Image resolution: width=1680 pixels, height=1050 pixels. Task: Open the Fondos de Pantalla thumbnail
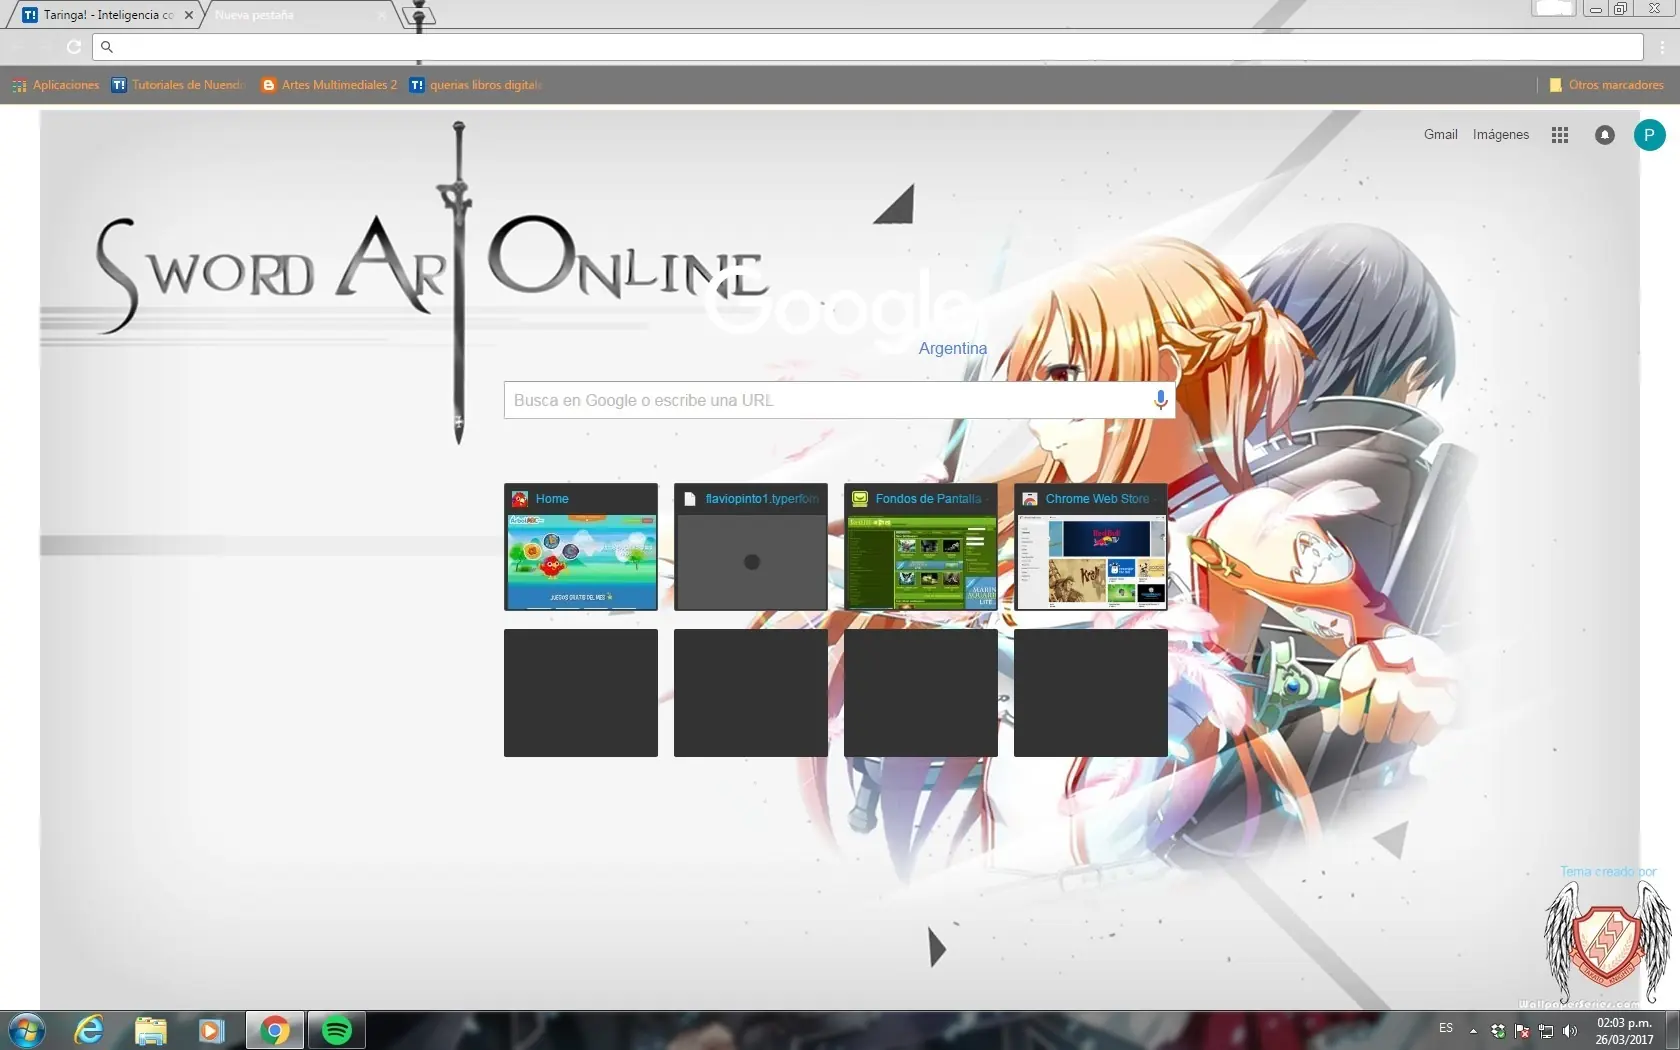(x=921, y=547)
